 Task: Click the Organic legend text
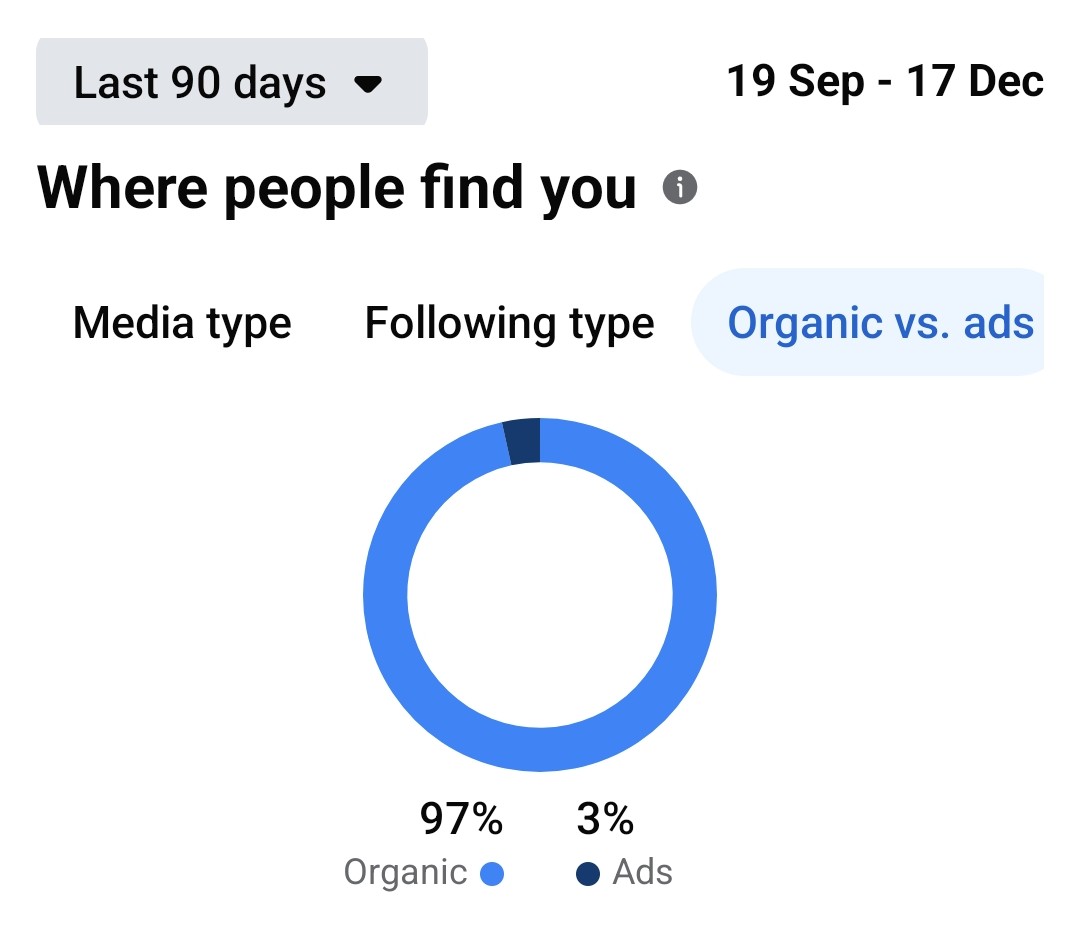pyautogui.click(x=405, y=872)
